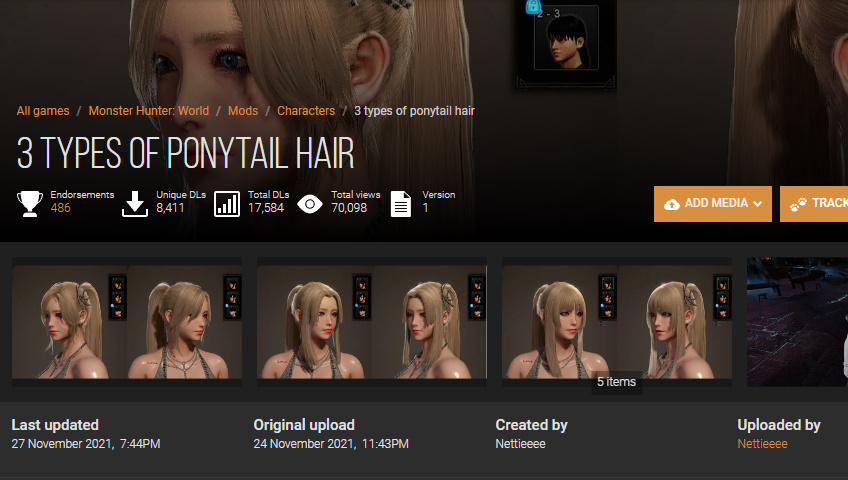
Task: Open the dark in-game scene thumbnail
Action: tap(797, 322)
